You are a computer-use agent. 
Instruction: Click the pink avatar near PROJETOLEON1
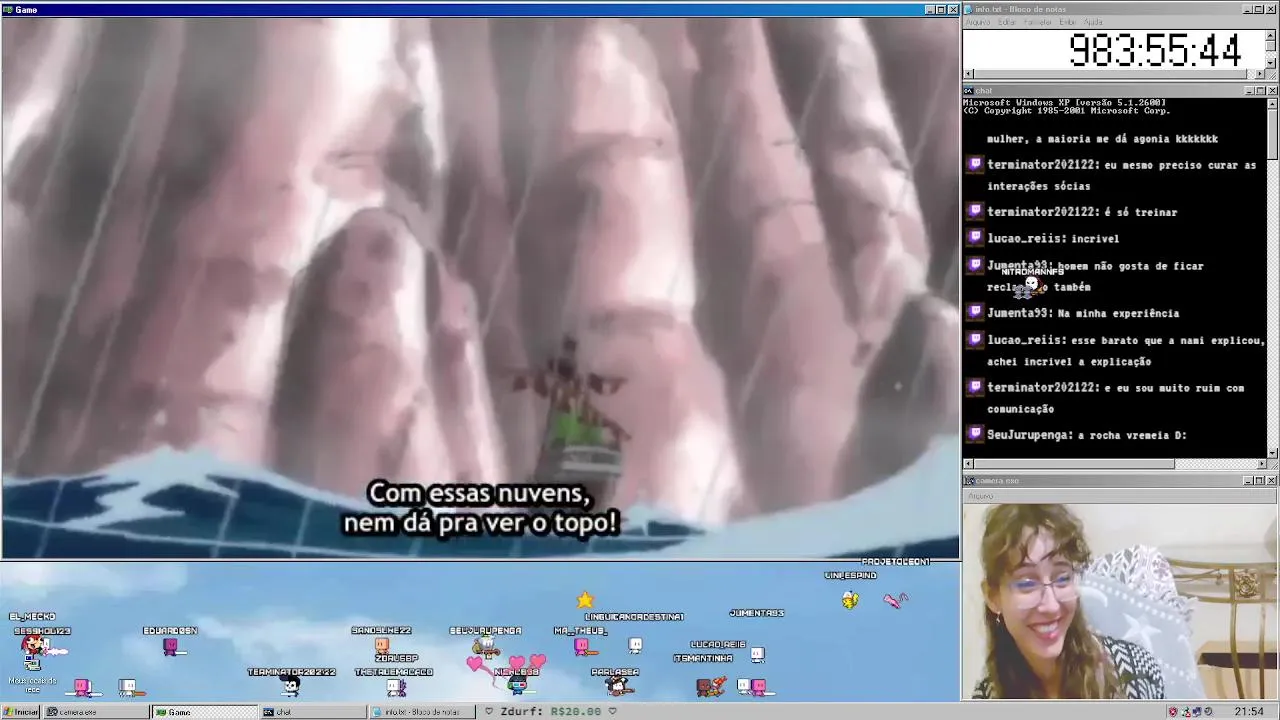895,599
